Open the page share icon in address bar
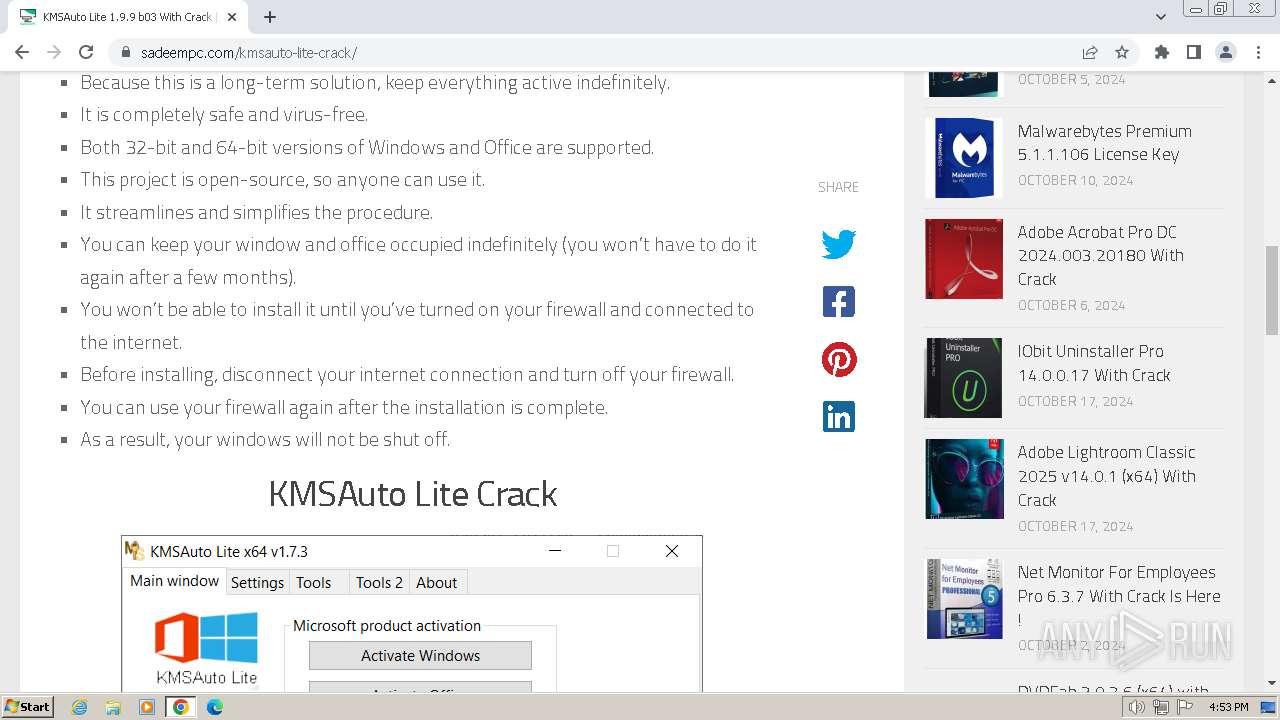The width and height of the screenshot is (1280, 720). [1090, 52]
